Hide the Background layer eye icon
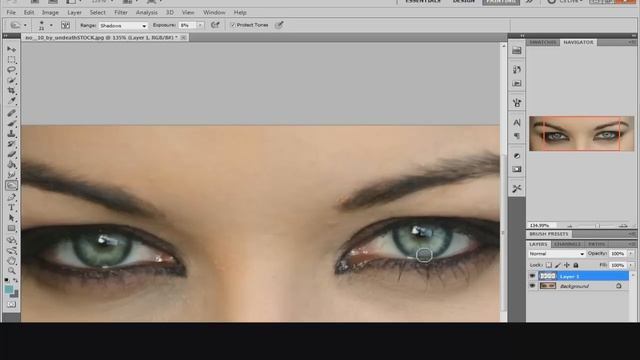Screen dimensions: 640x360 point(532,286)
